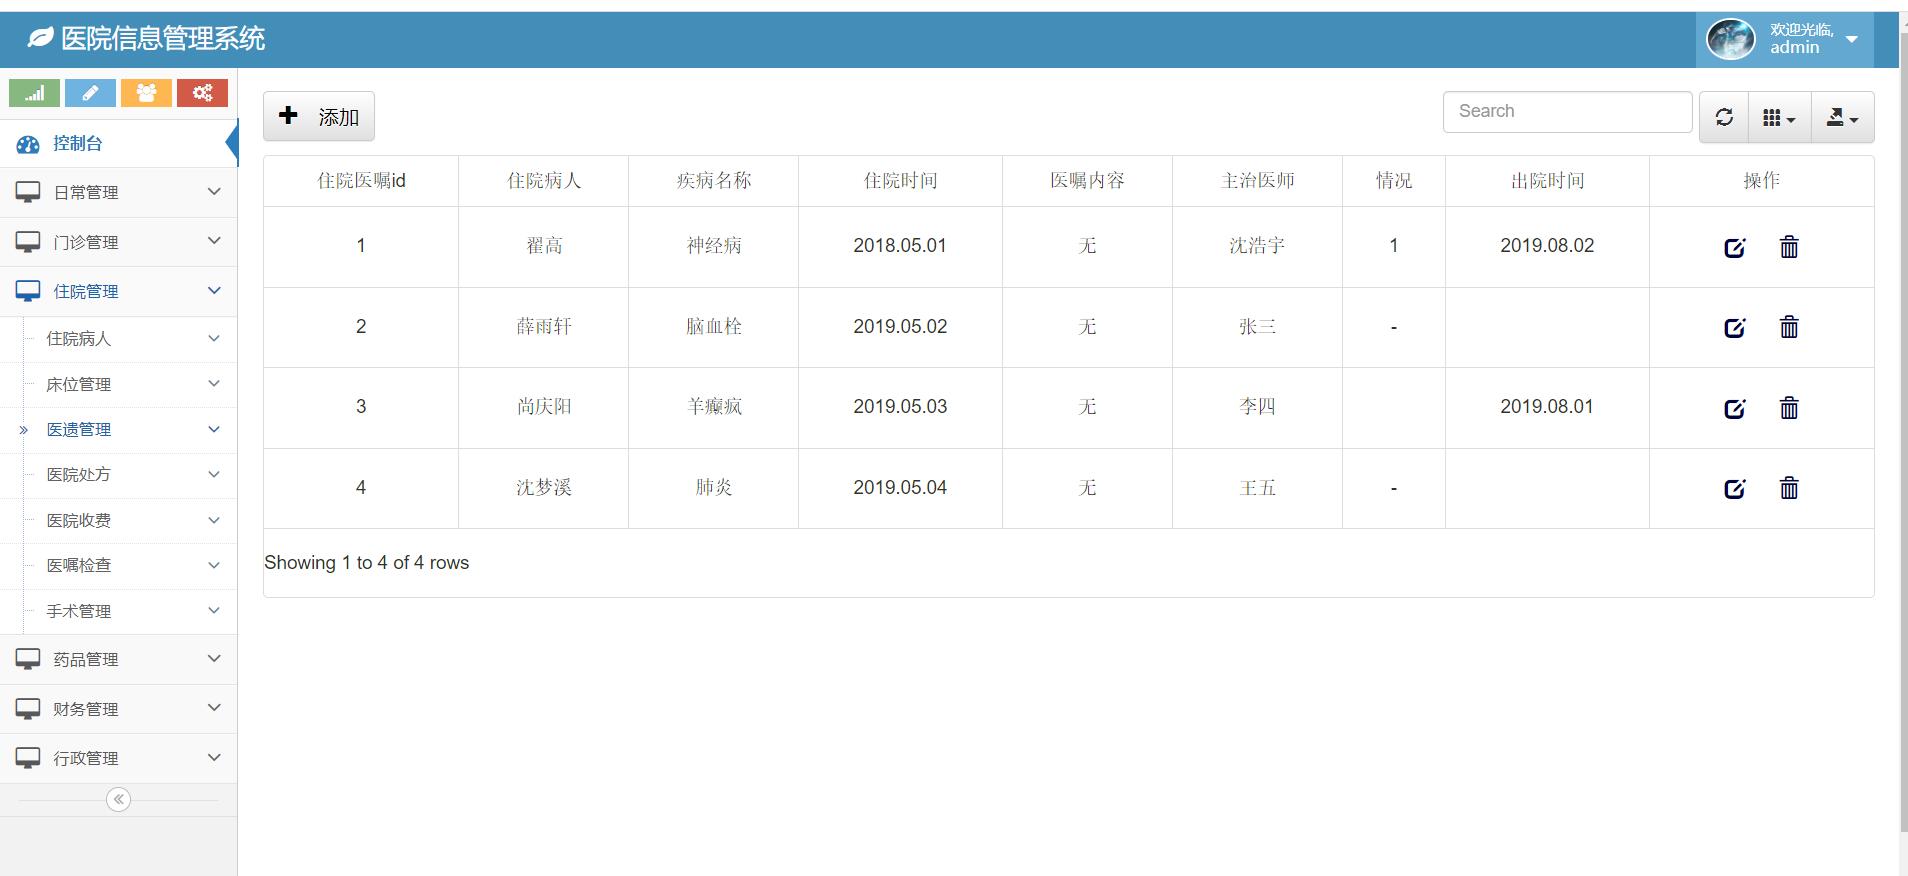Click the leaf logo in header
Screen dimensions: 1908x876
point(40,38)
